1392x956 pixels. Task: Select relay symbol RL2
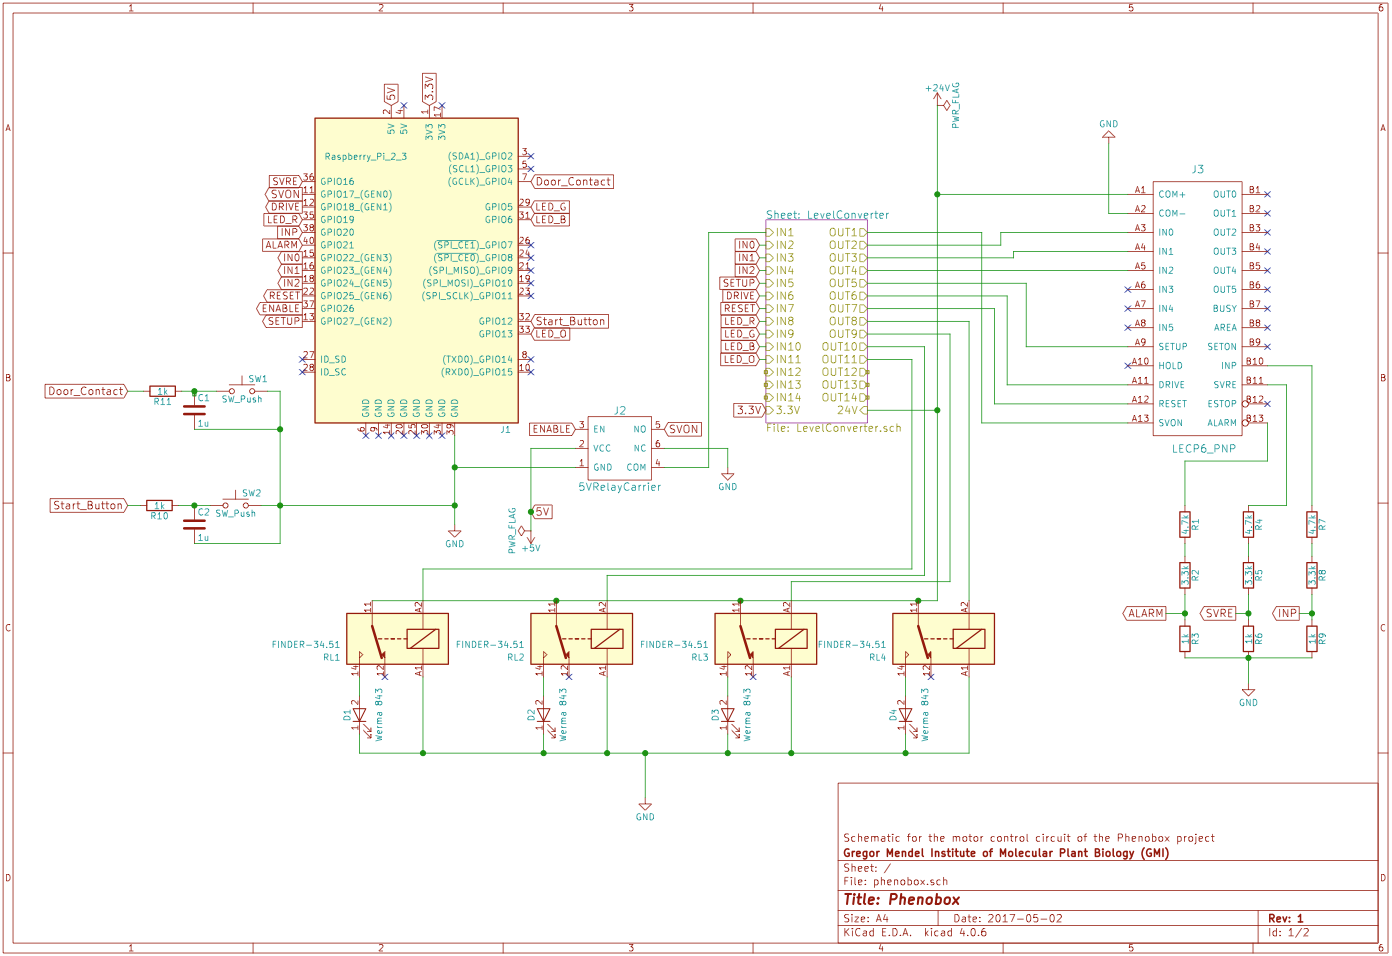pyautogui.click(x=581, y=639)
